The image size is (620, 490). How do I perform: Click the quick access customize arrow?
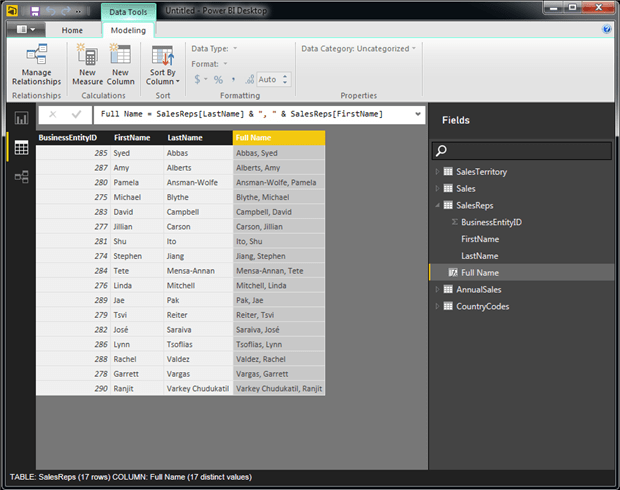pyautogui.click(x=78, y=11)
